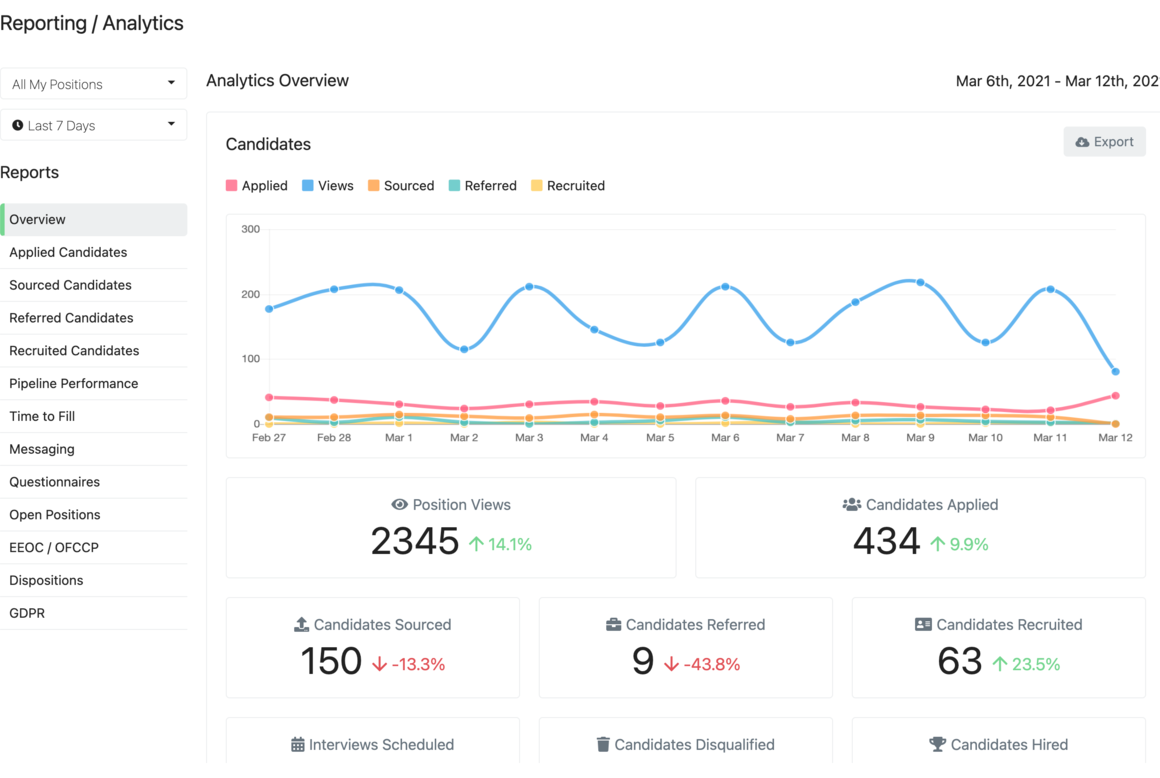Screen dimensions: 1160x778
Task: Click the eye icon beside Position Views
Action: coord(399,504)
